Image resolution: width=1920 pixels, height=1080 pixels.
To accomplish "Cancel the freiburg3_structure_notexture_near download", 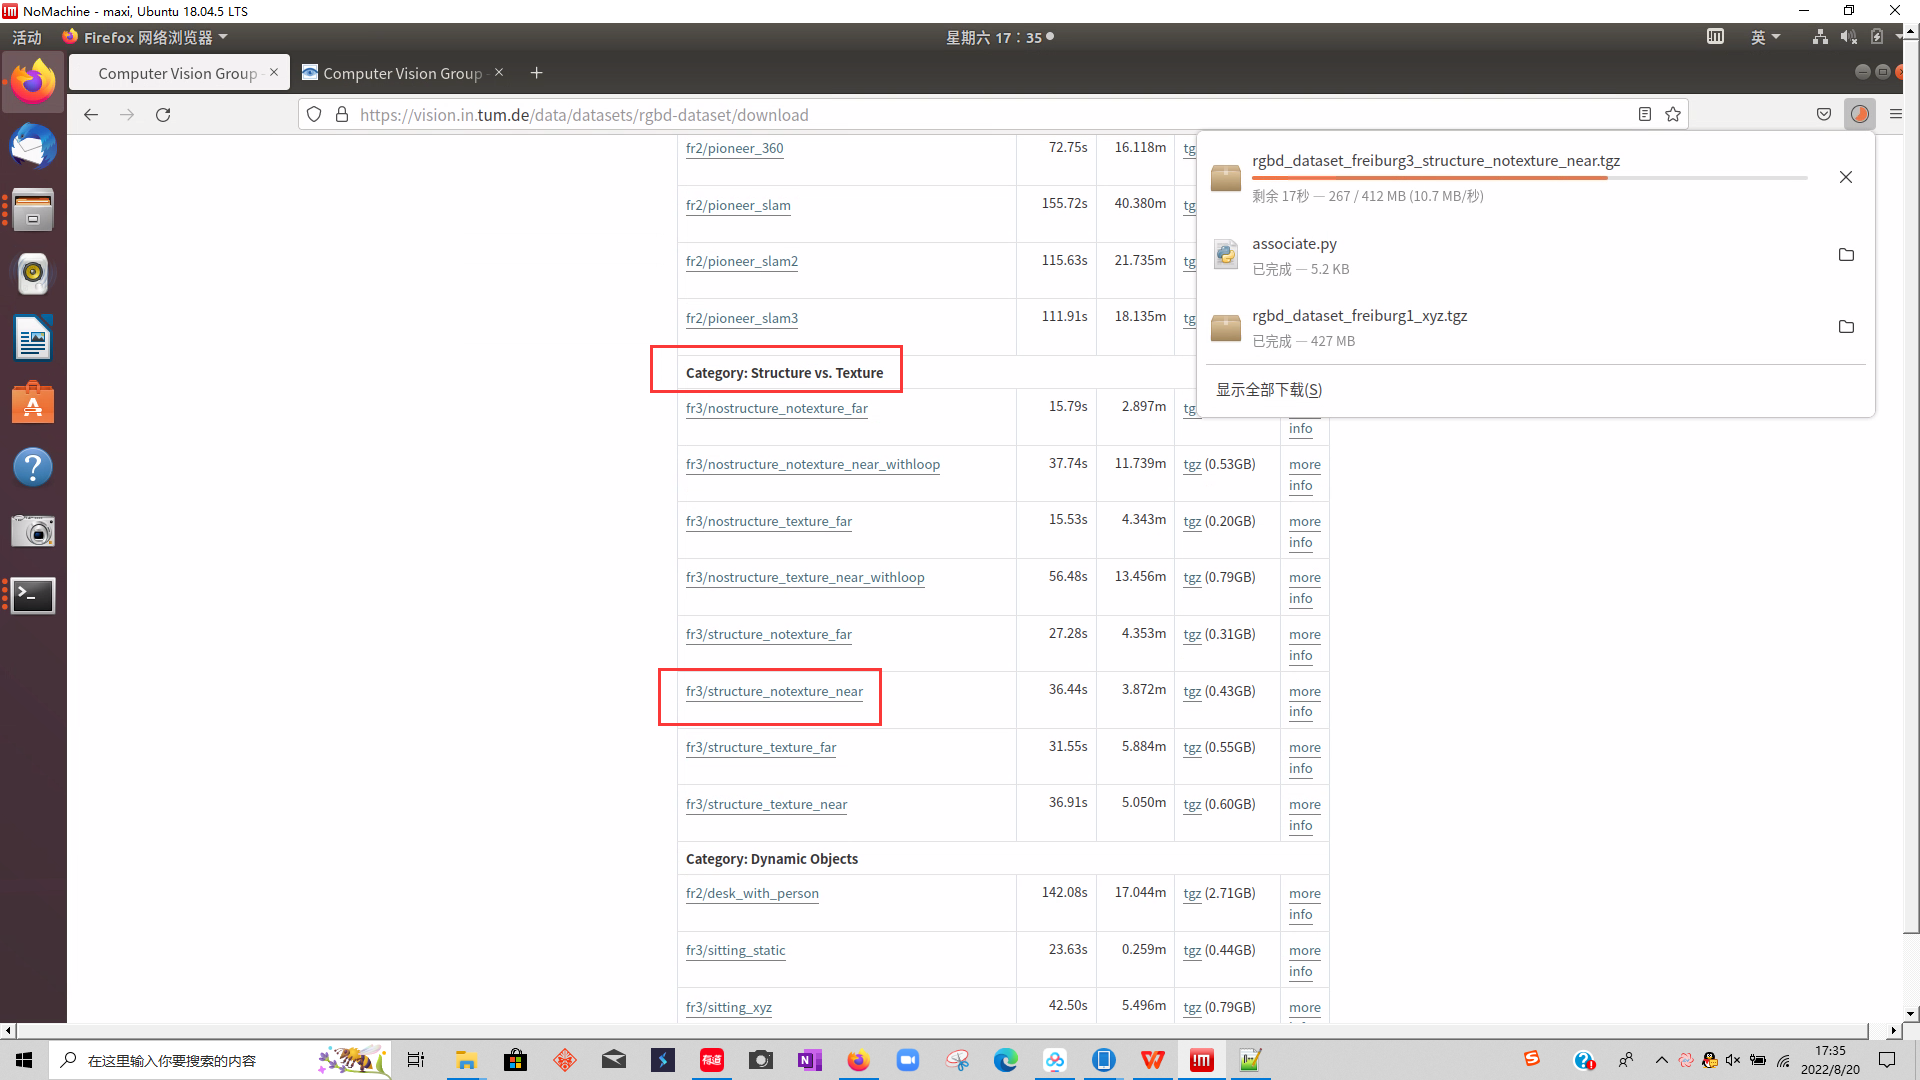I will pyautogui.click(x=1846, y=177).
